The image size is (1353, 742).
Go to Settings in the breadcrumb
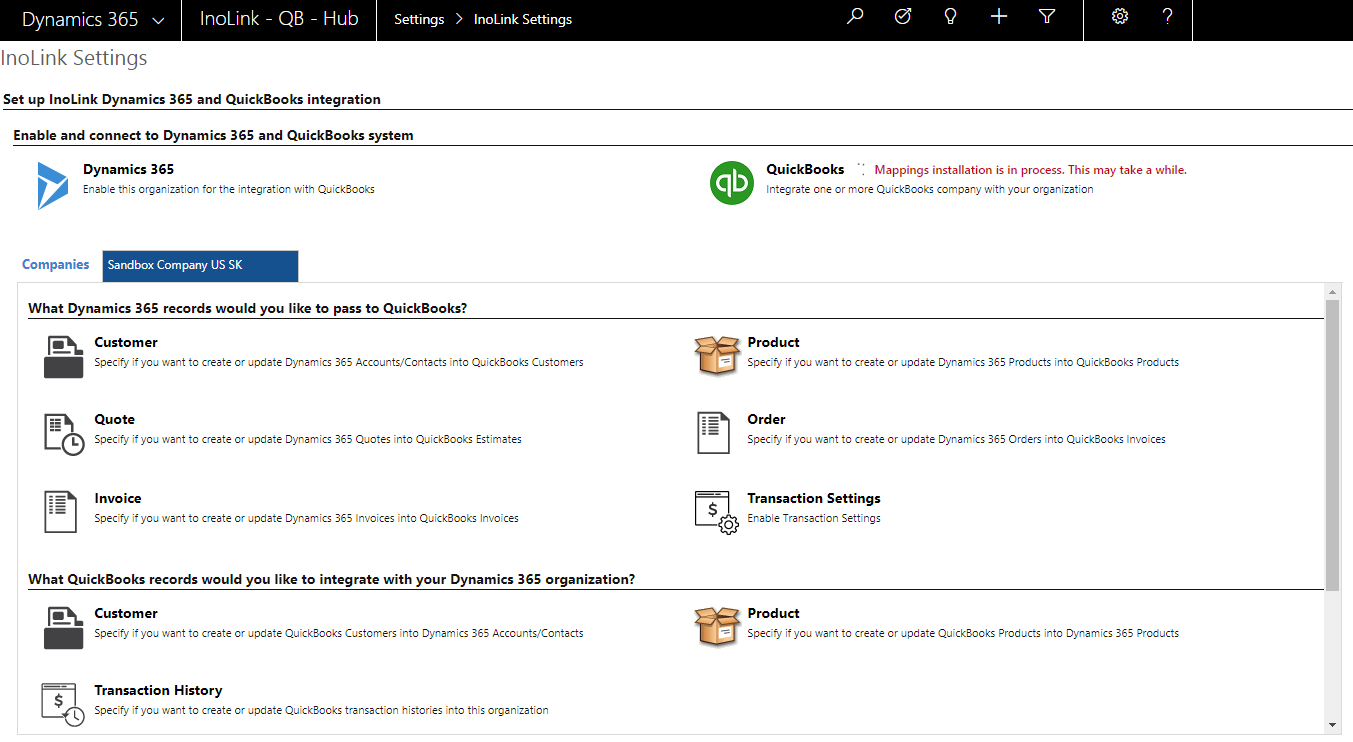[x=419, y=19]
